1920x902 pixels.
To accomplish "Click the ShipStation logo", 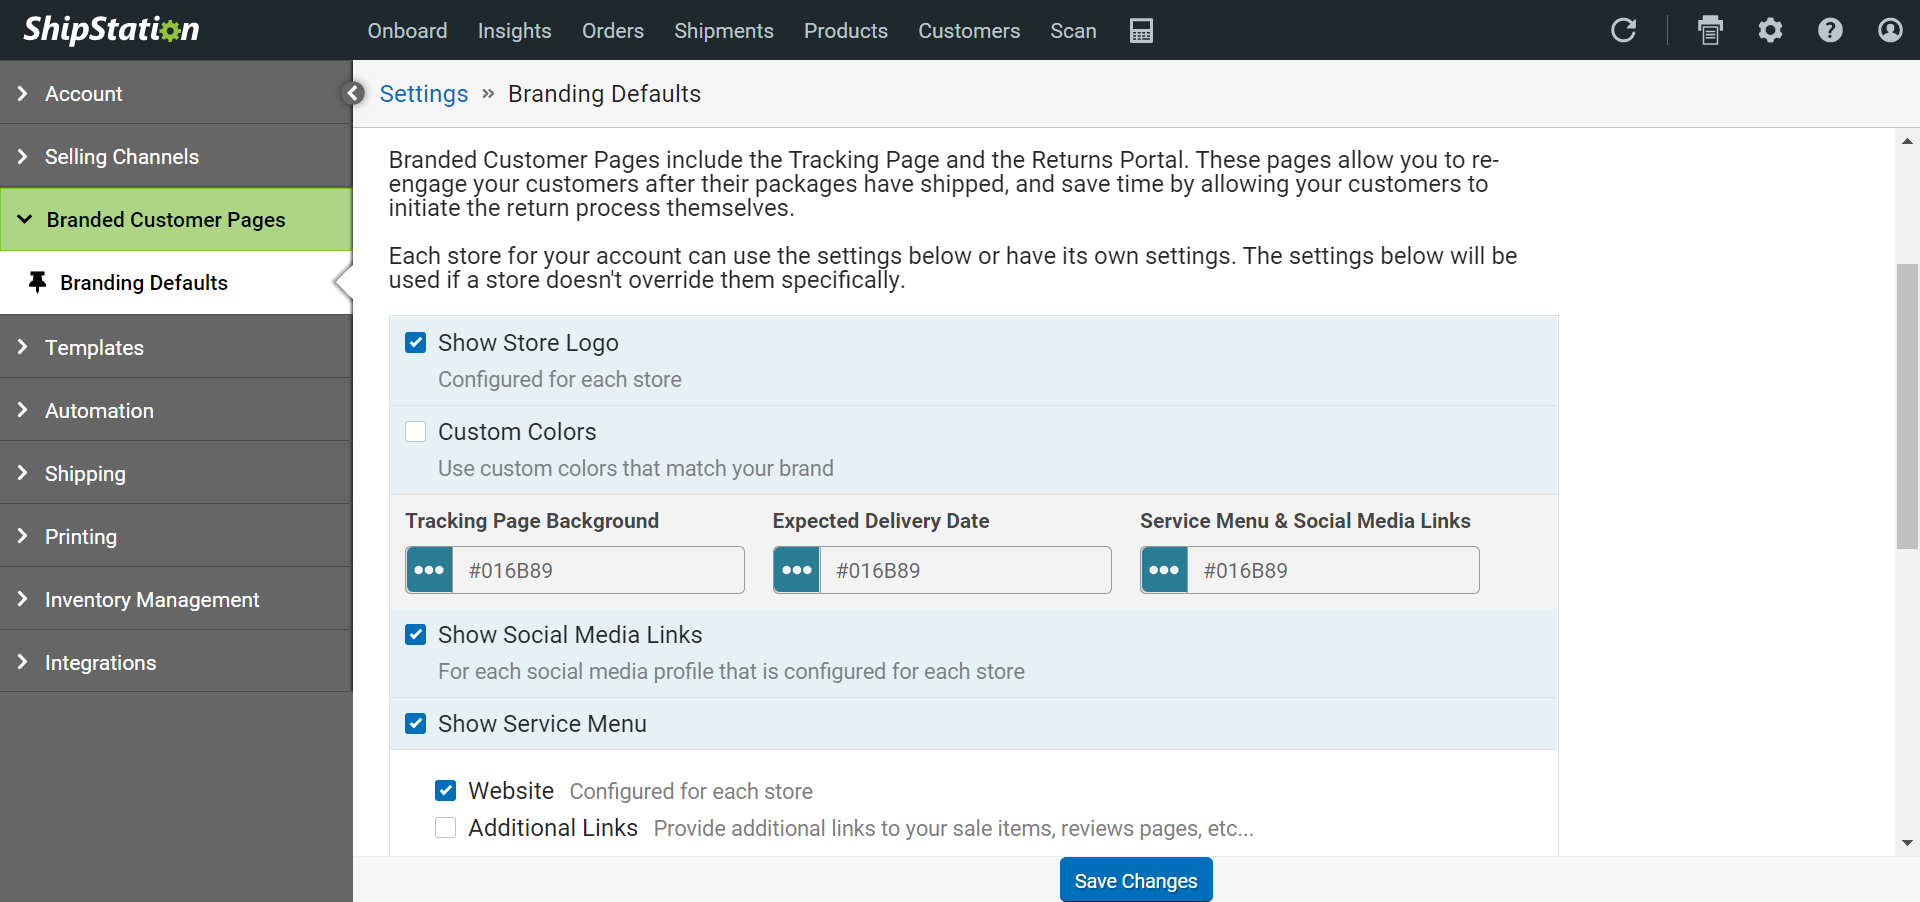I will [x=111, y=30].
